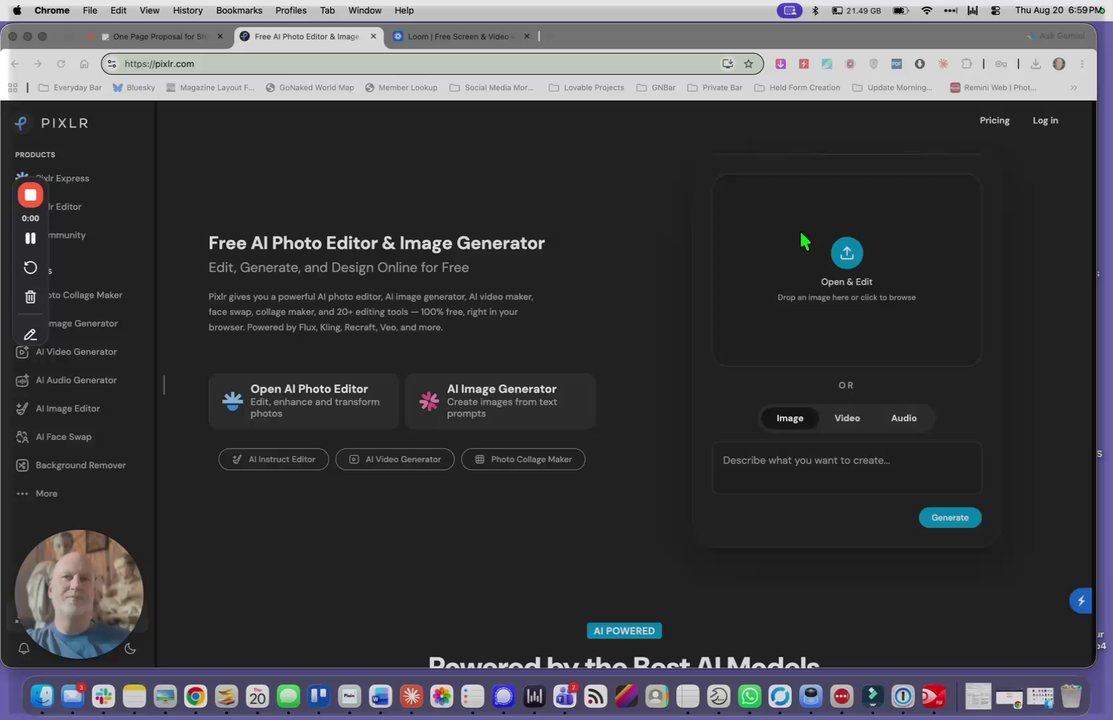Click the Open & Edit upload icon
The width and height of the screenshot is (1113, 720).
click(846, 253)
